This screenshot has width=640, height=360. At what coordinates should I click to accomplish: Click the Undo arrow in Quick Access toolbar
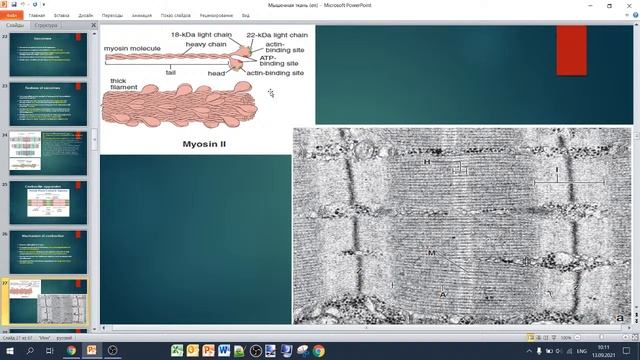point(23,4)
